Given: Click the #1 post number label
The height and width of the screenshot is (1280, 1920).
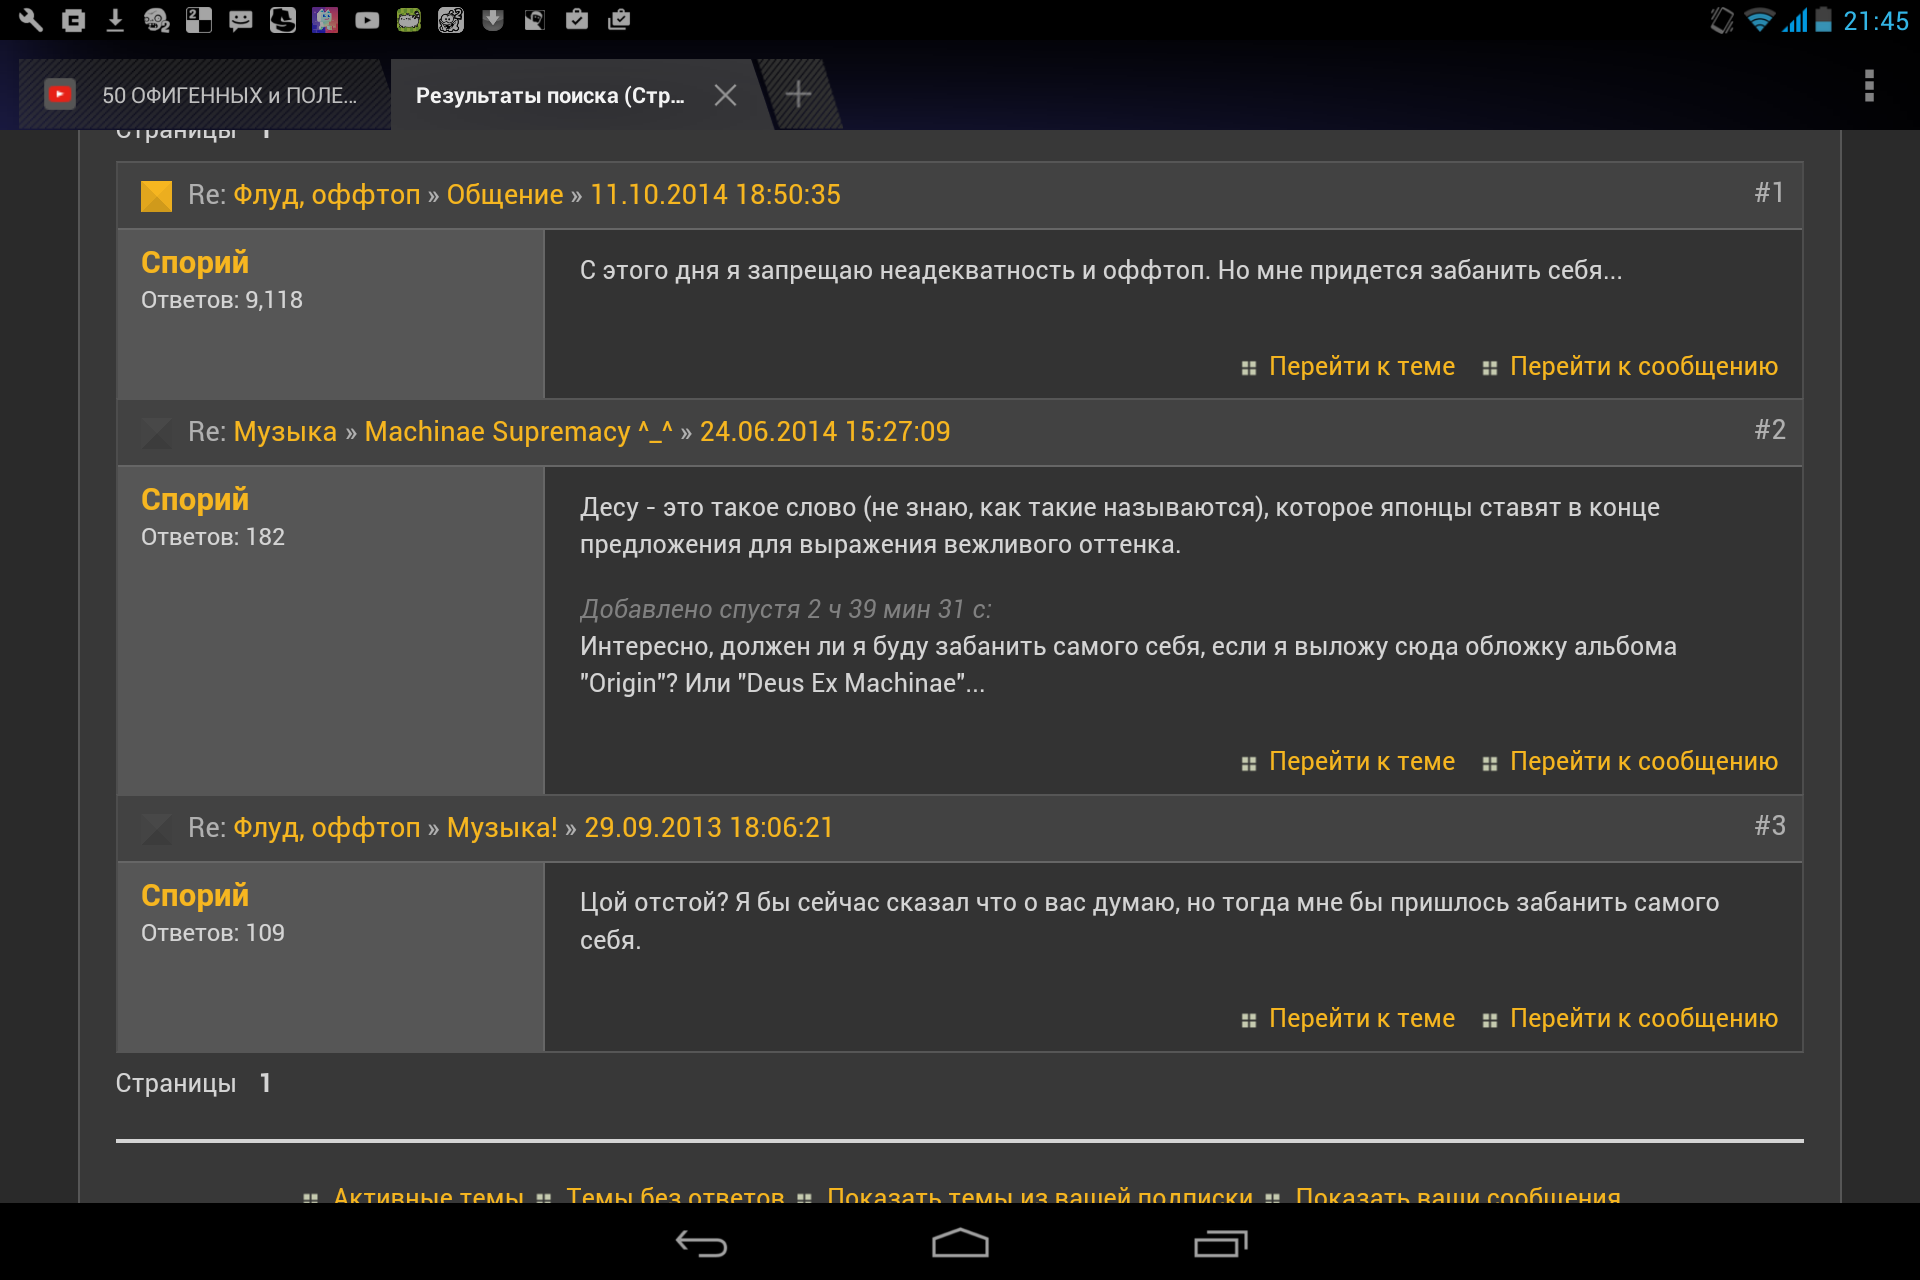Looking at the screenshot, I should point(1769,192).
